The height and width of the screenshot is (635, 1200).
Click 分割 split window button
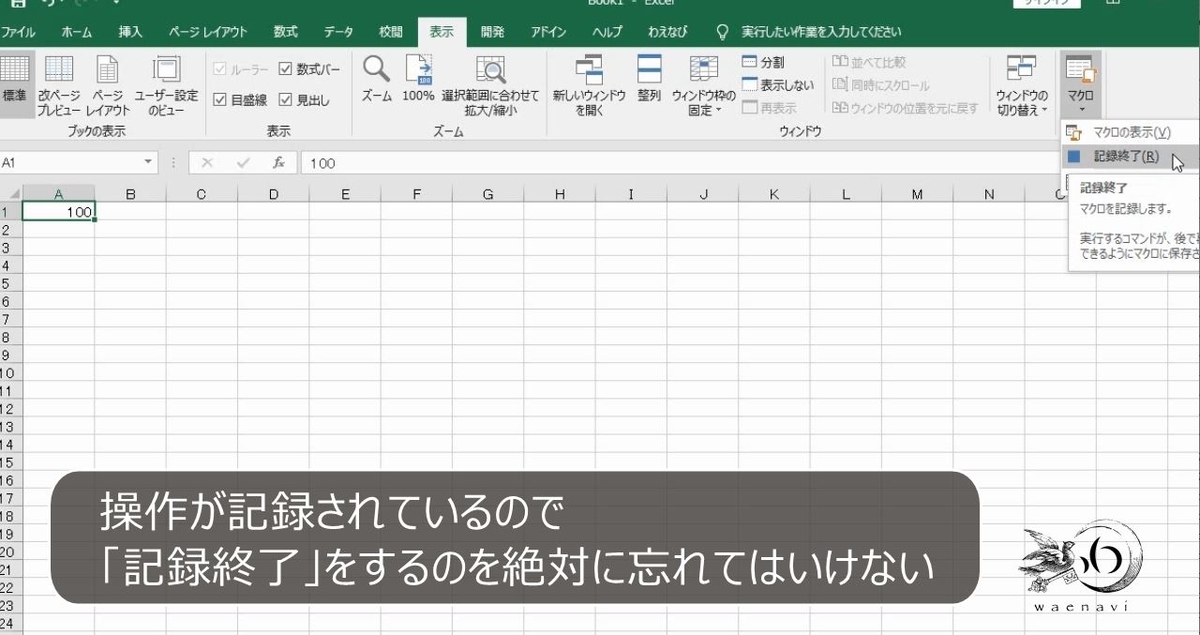point(764,62)
